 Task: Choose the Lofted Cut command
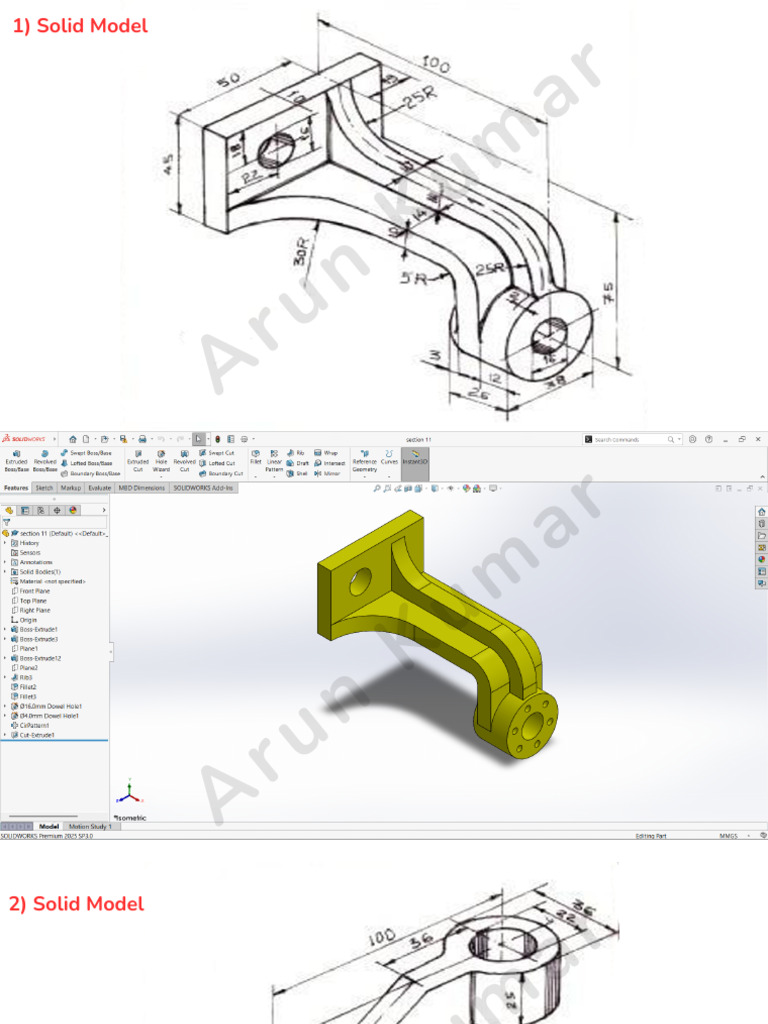tap(217, 463)
